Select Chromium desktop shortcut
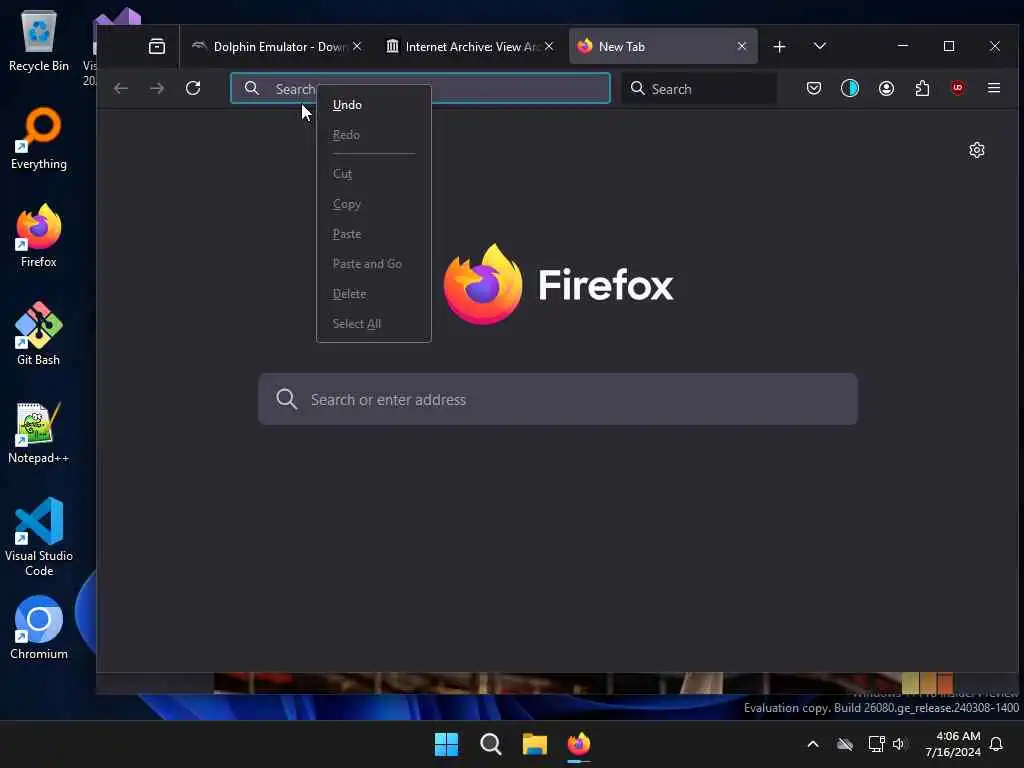1024x768 pixels. tap(39, 628)
